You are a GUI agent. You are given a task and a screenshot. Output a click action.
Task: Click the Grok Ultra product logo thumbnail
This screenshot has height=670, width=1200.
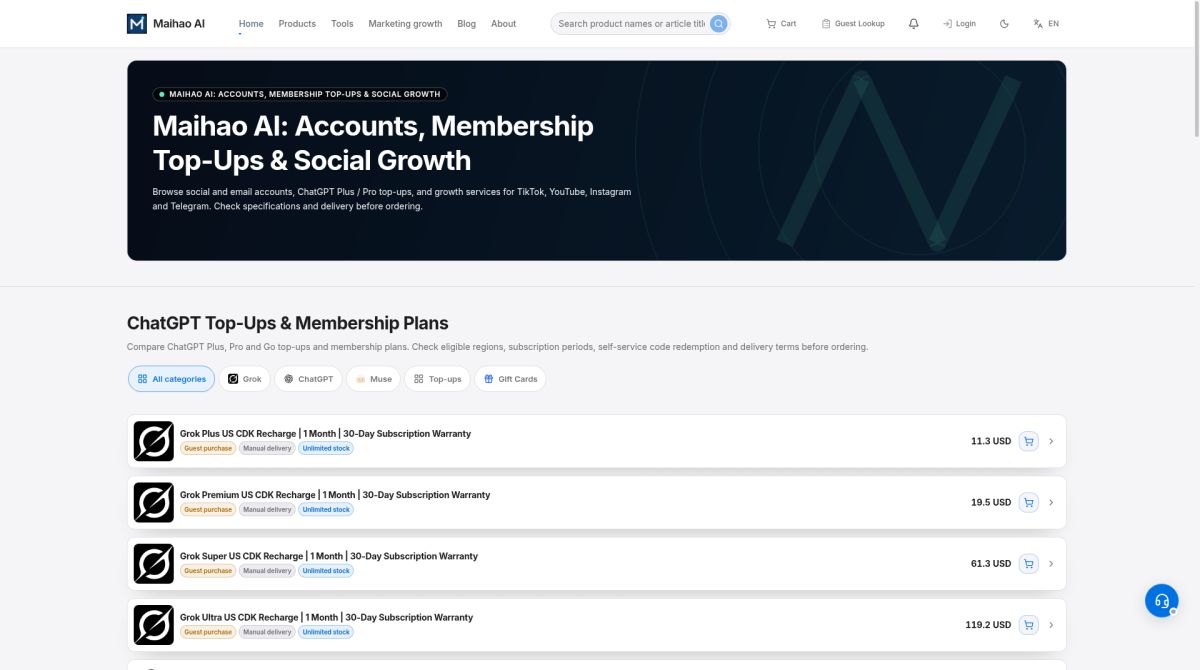coord(154,625)
